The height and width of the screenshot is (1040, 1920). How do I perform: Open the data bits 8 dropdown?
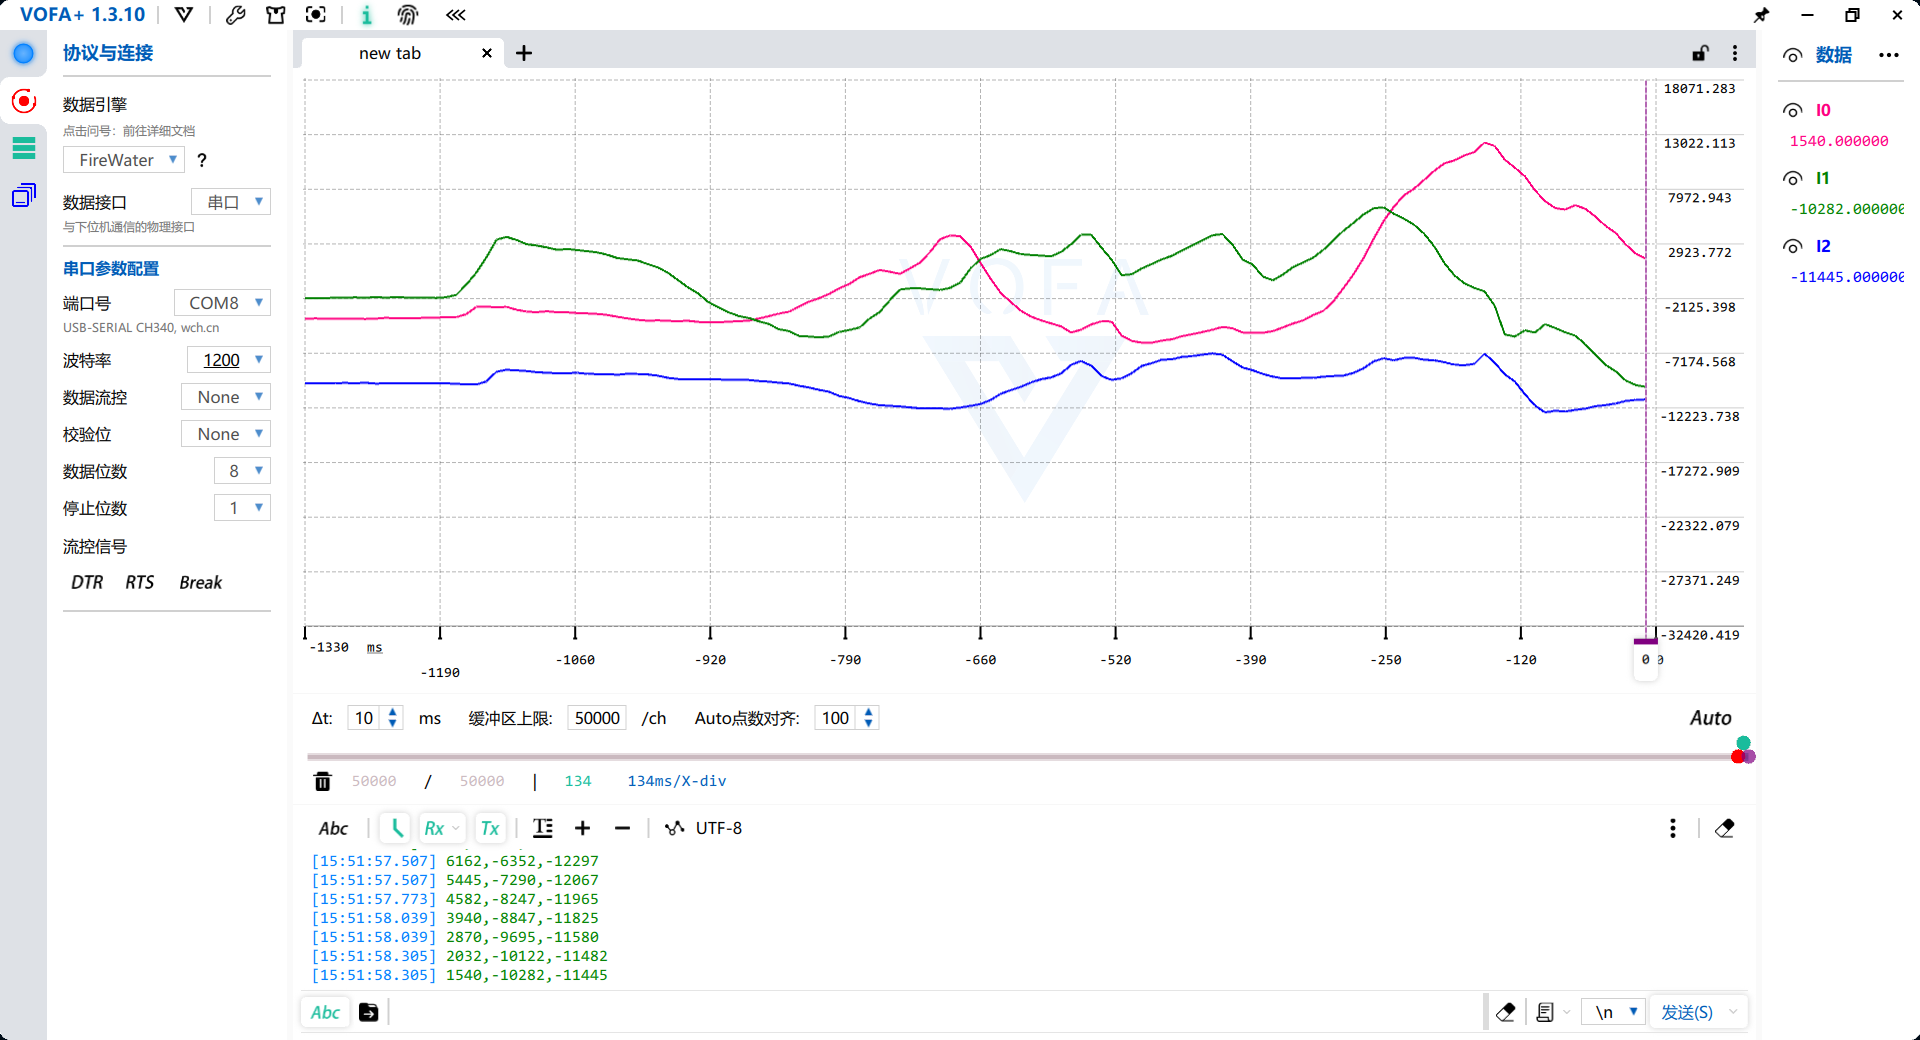[242, 471]
